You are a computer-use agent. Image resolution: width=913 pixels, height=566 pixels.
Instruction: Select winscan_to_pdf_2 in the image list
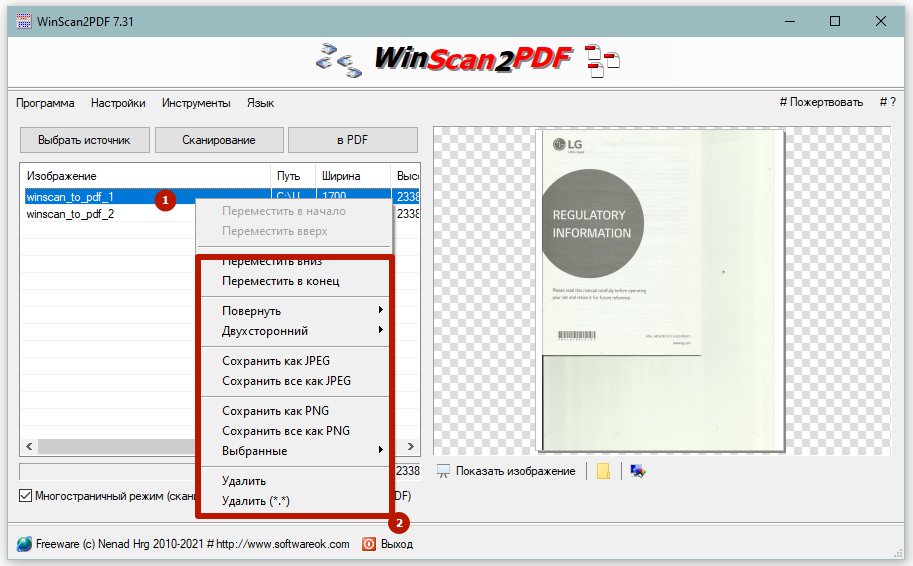pos(70,214)
